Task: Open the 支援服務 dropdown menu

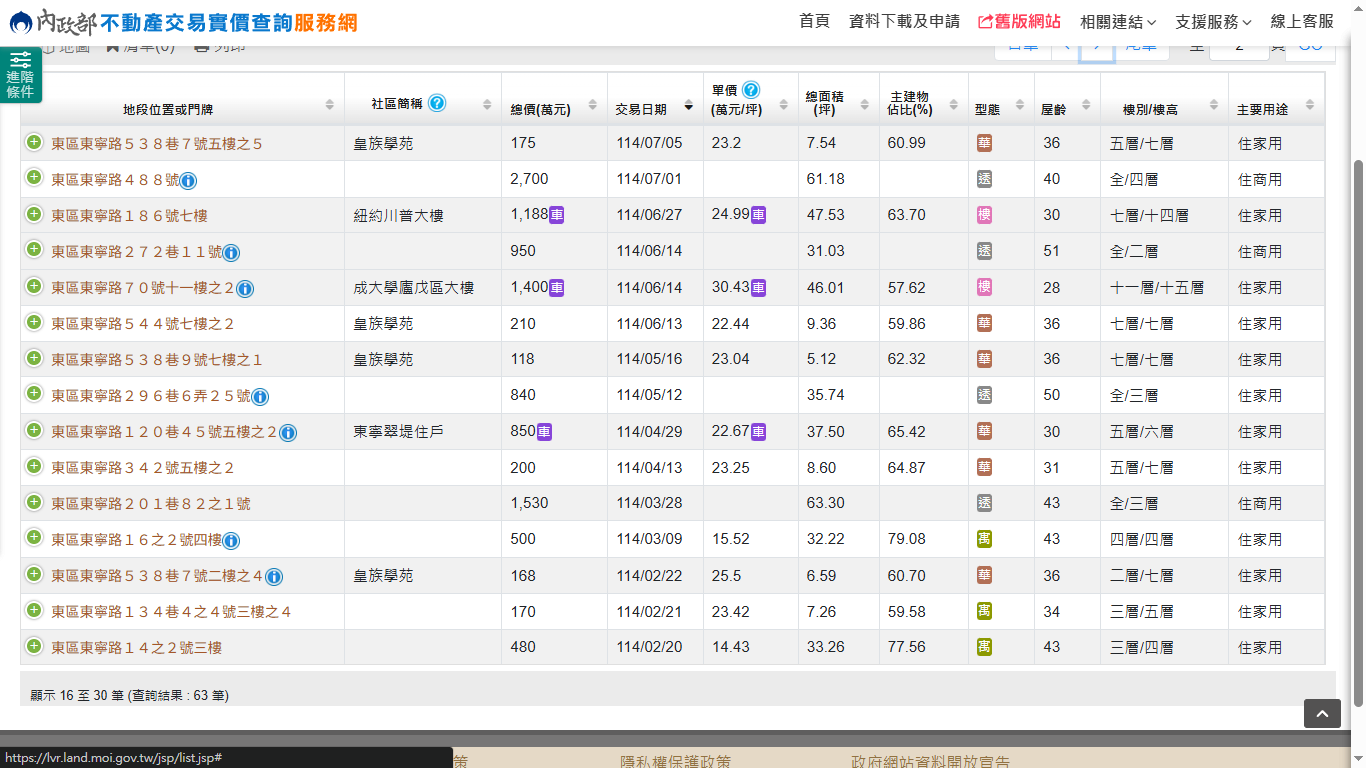Action: pos(1212,22)
